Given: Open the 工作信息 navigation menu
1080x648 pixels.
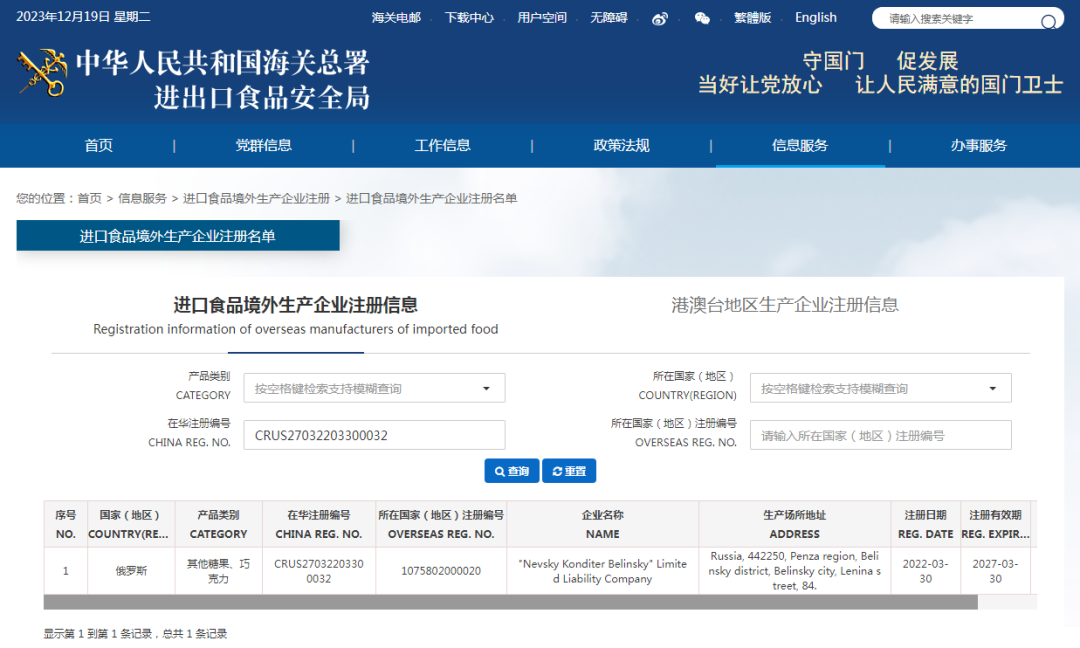Looking at the screenshot, I should pyautogui.click(x=442, y=145).
